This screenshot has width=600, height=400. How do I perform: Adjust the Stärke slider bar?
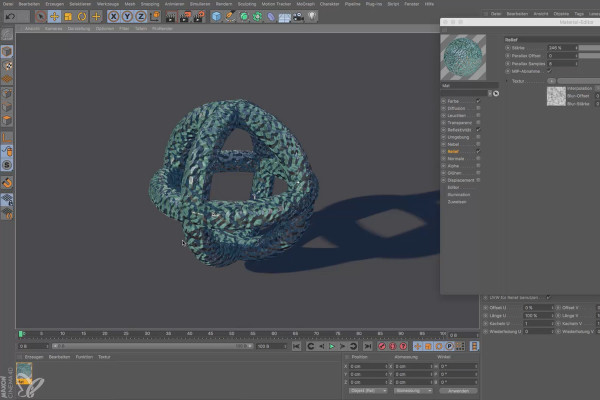coord(589,48)
